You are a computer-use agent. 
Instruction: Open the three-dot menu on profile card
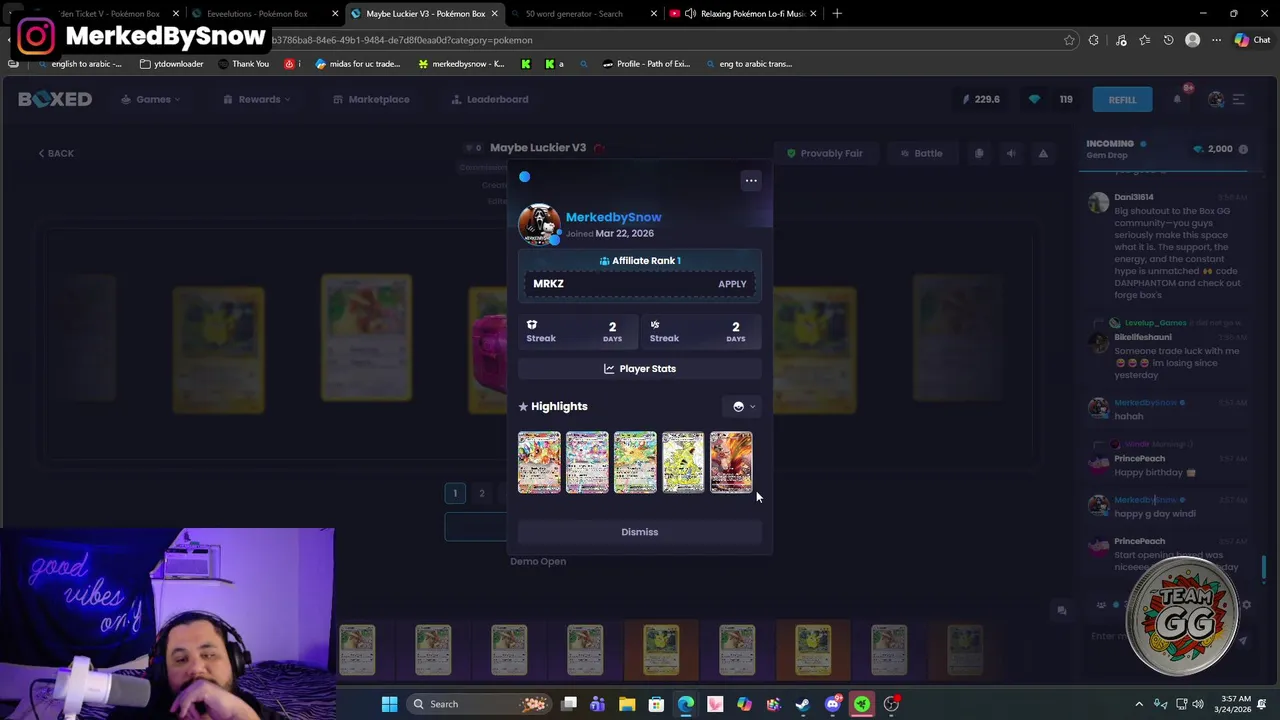[x=751, y=180]
